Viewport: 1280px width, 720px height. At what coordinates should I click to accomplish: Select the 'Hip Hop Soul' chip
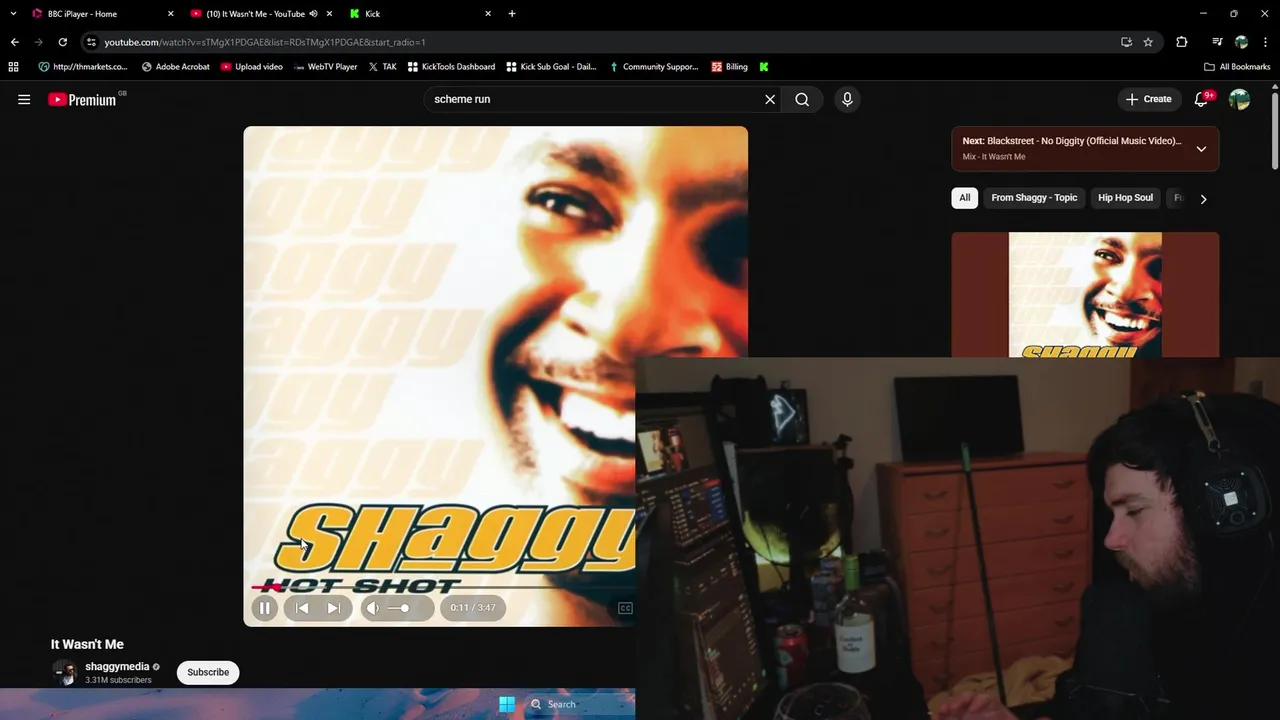tap(1125, 198)
